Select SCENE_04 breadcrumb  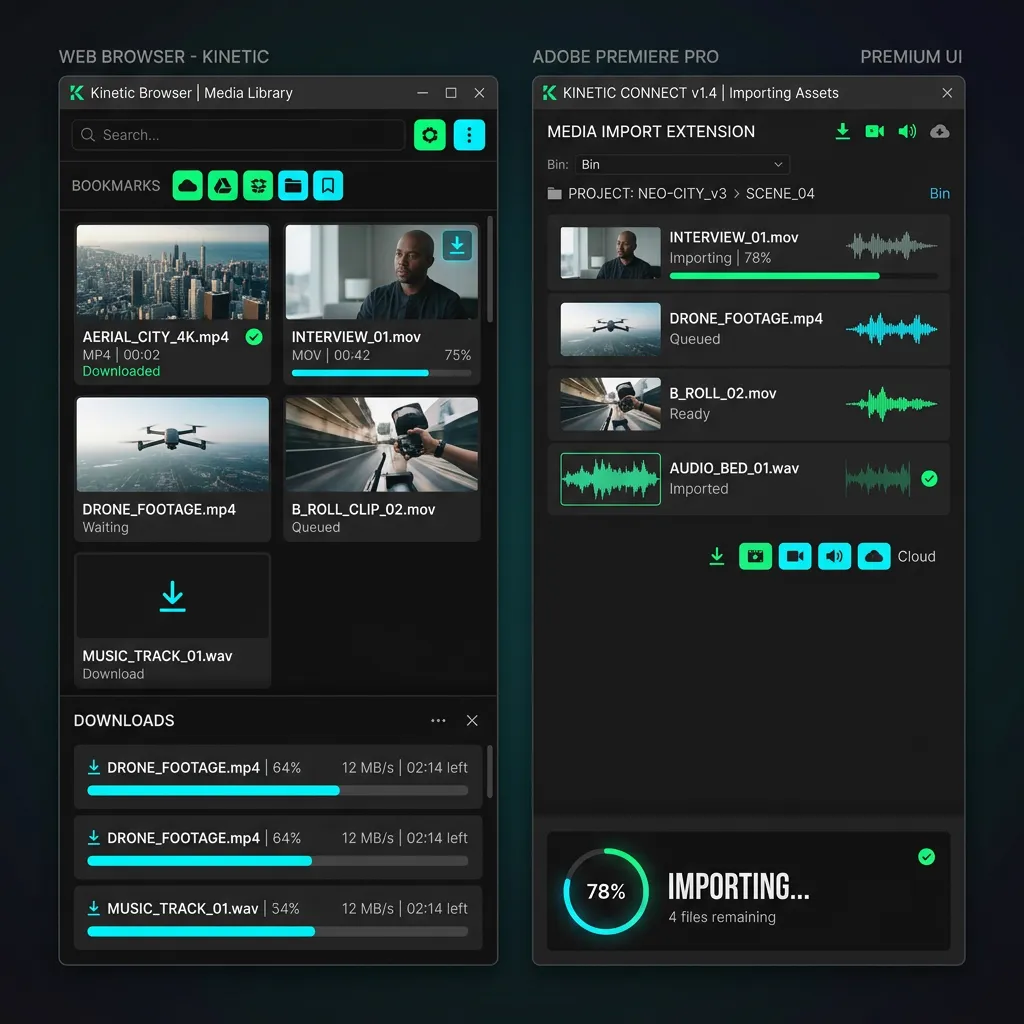(x=780, y=193)
